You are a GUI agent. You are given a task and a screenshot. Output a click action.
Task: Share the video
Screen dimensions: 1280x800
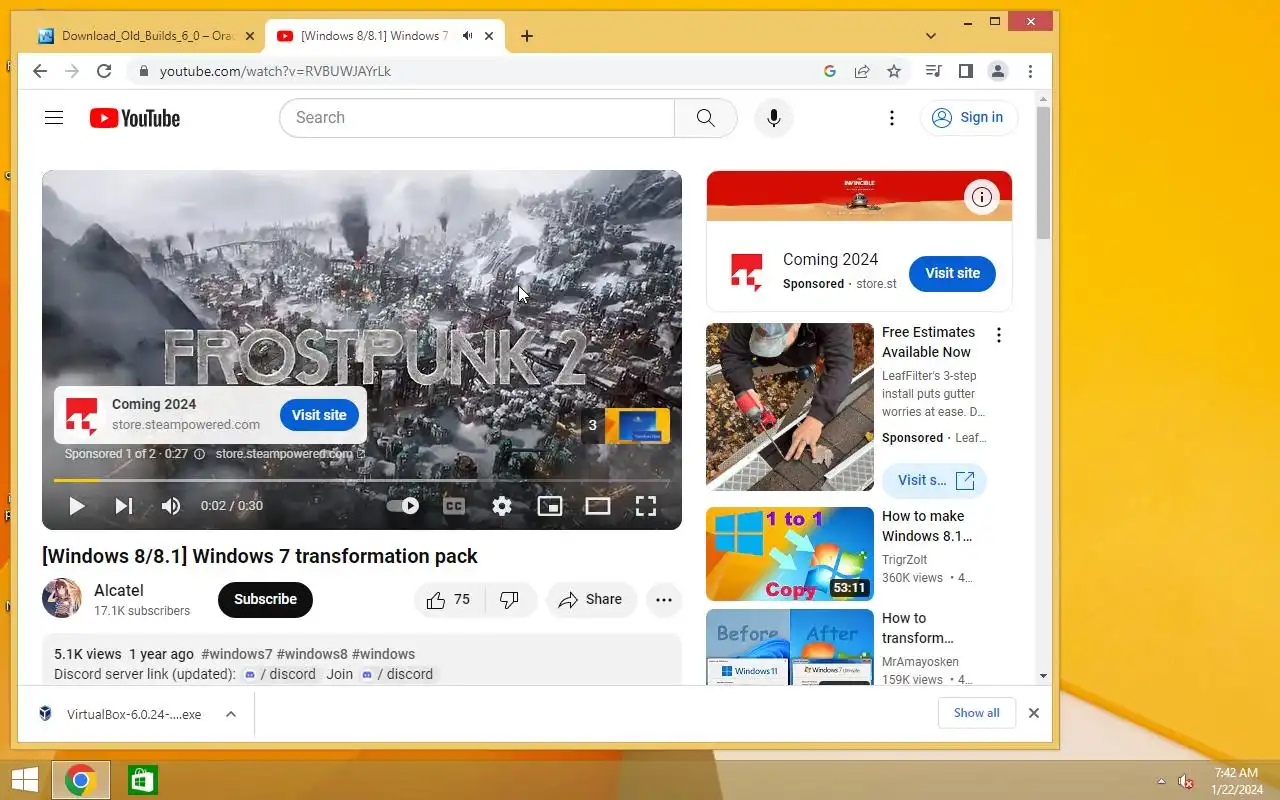point(591,600)
